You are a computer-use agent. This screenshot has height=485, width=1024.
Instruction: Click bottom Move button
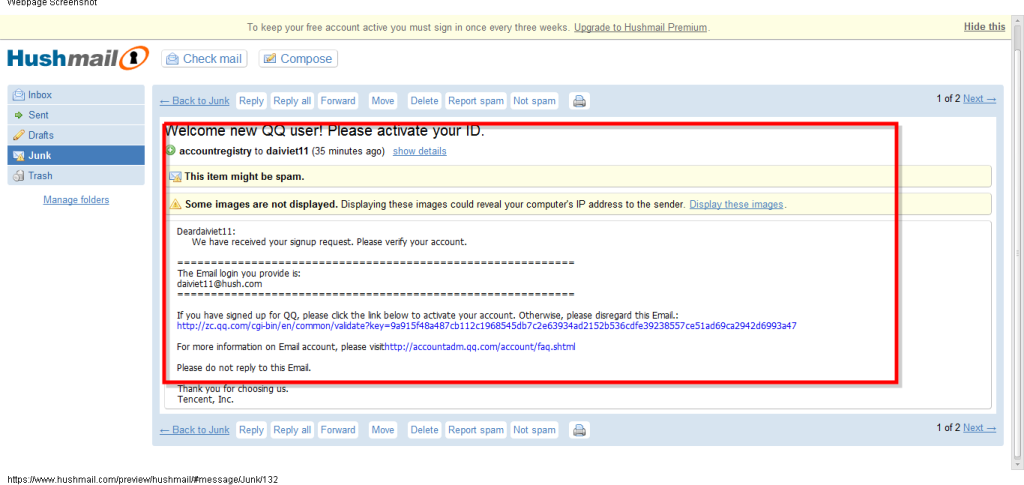click(383, 430)
